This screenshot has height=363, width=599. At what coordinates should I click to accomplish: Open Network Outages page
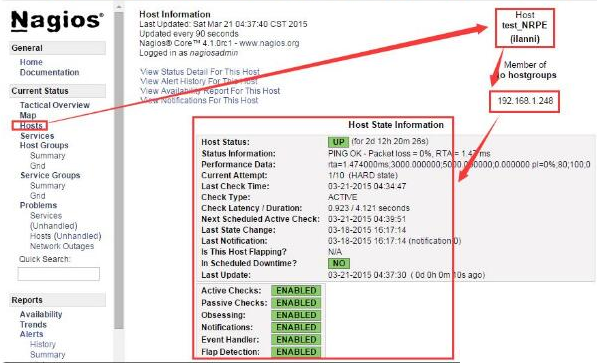62,246
